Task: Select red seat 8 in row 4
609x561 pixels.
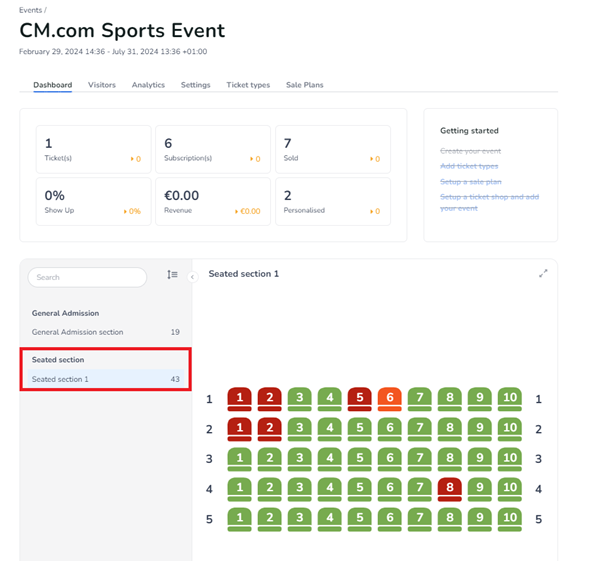Action: (x=450, y=489)
